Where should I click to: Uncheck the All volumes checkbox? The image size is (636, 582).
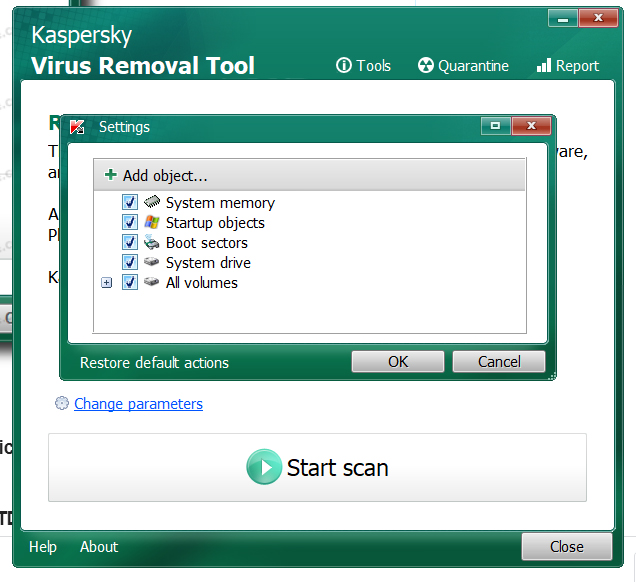pos(130,282)
